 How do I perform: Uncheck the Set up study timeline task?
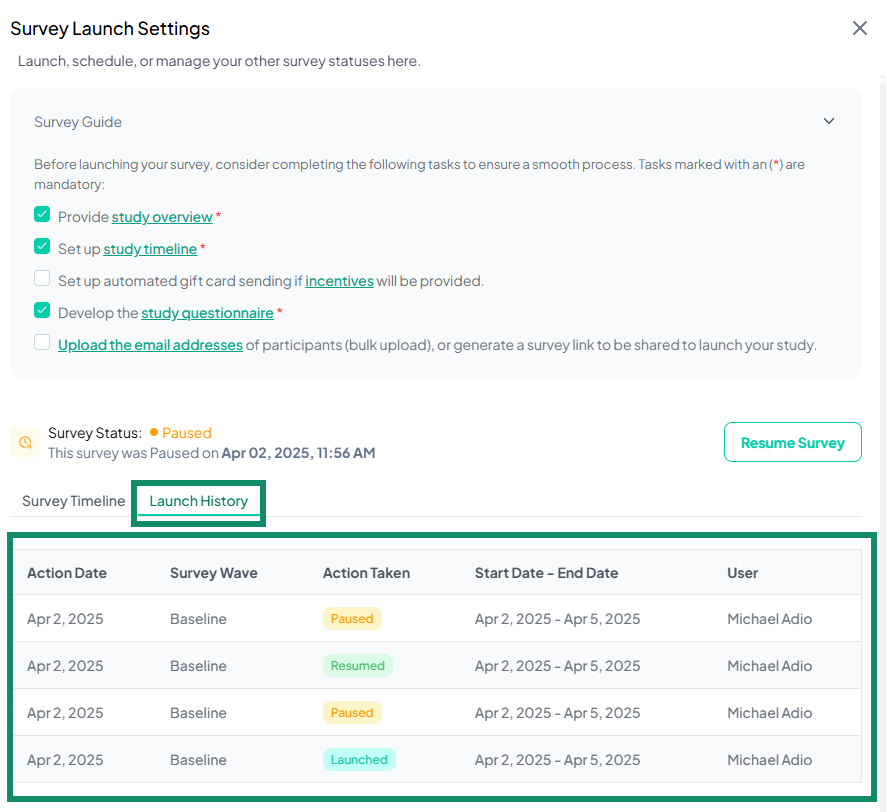[x=42, y=246]
